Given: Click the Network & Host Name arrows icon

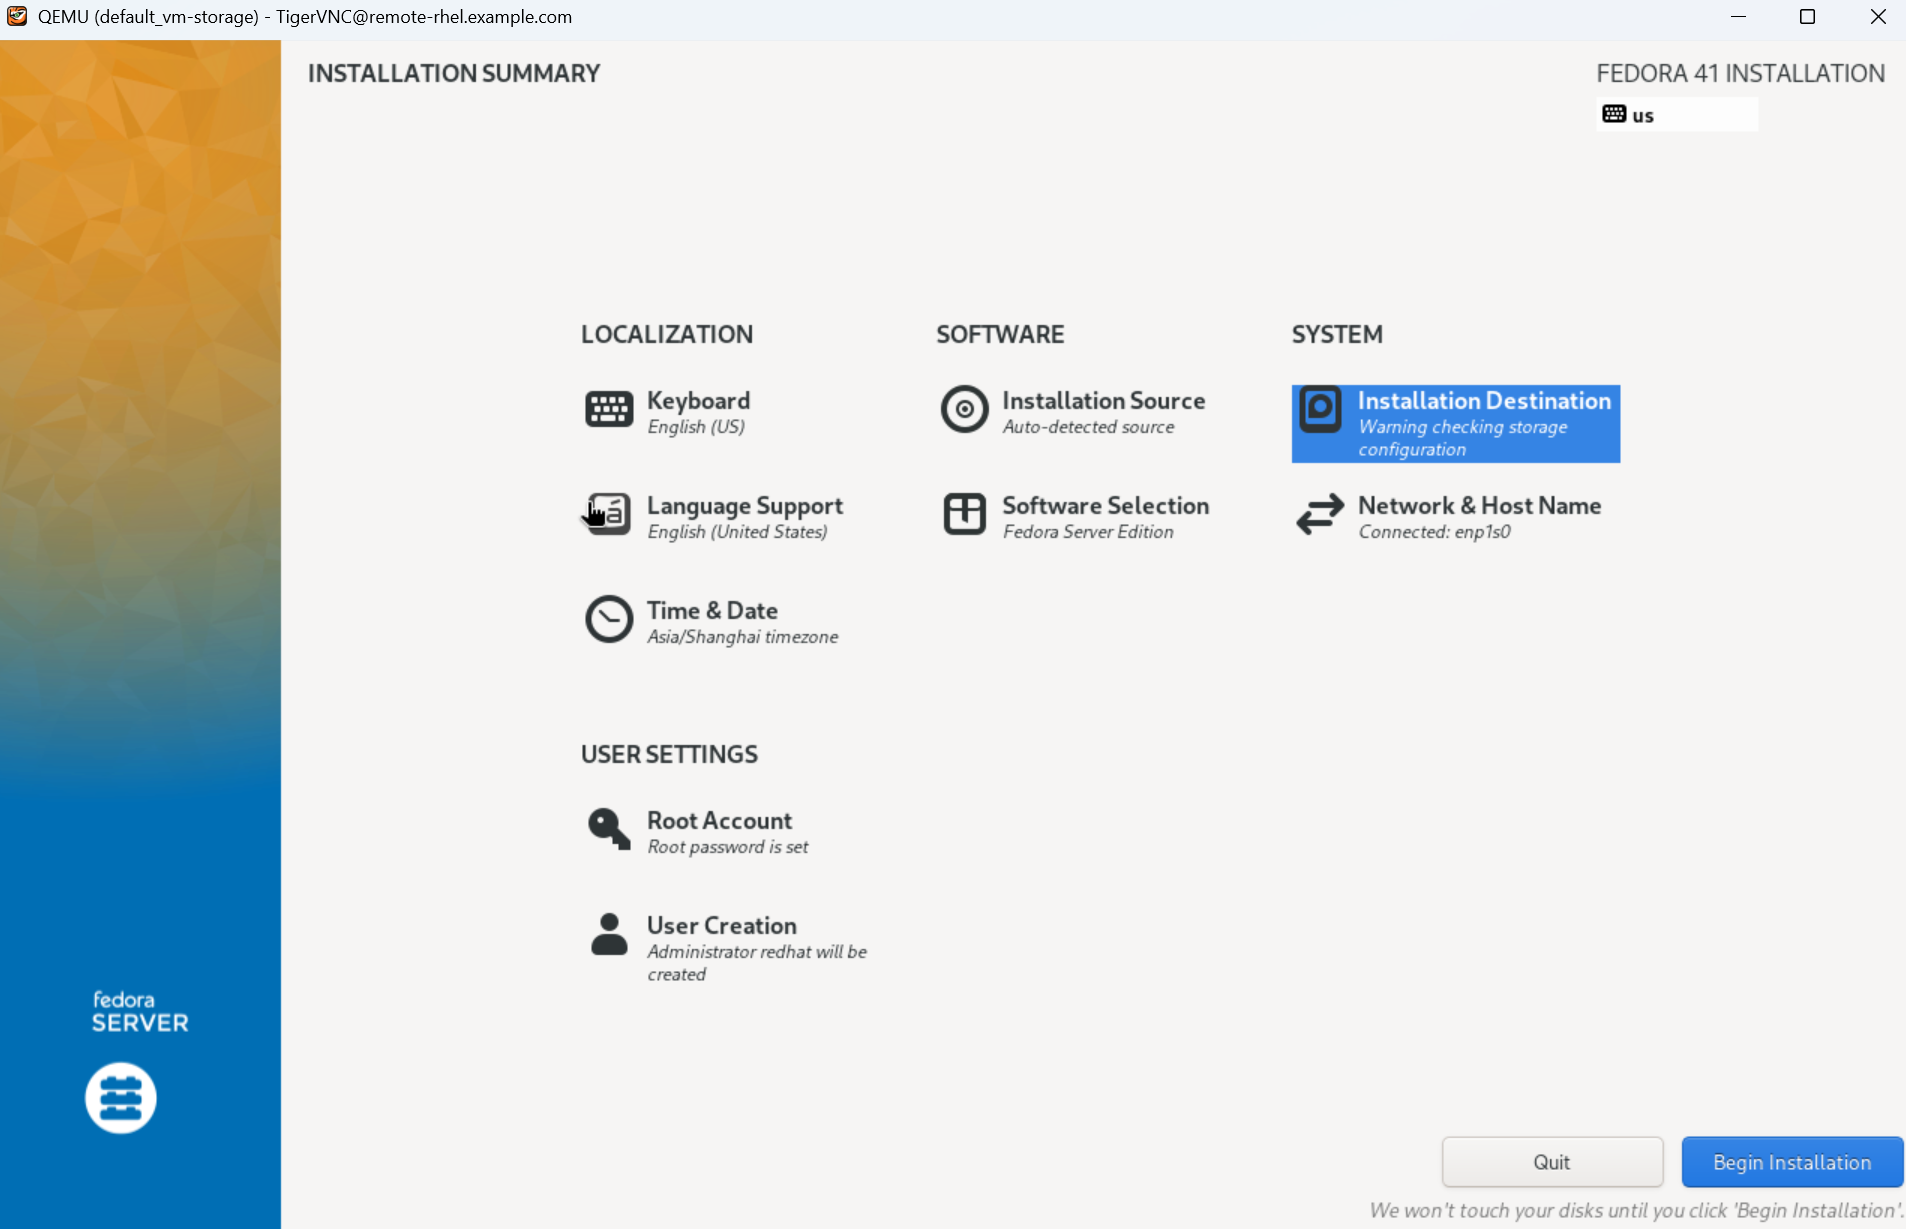Looking at the screenshot, I should (x=1320, y=515).
